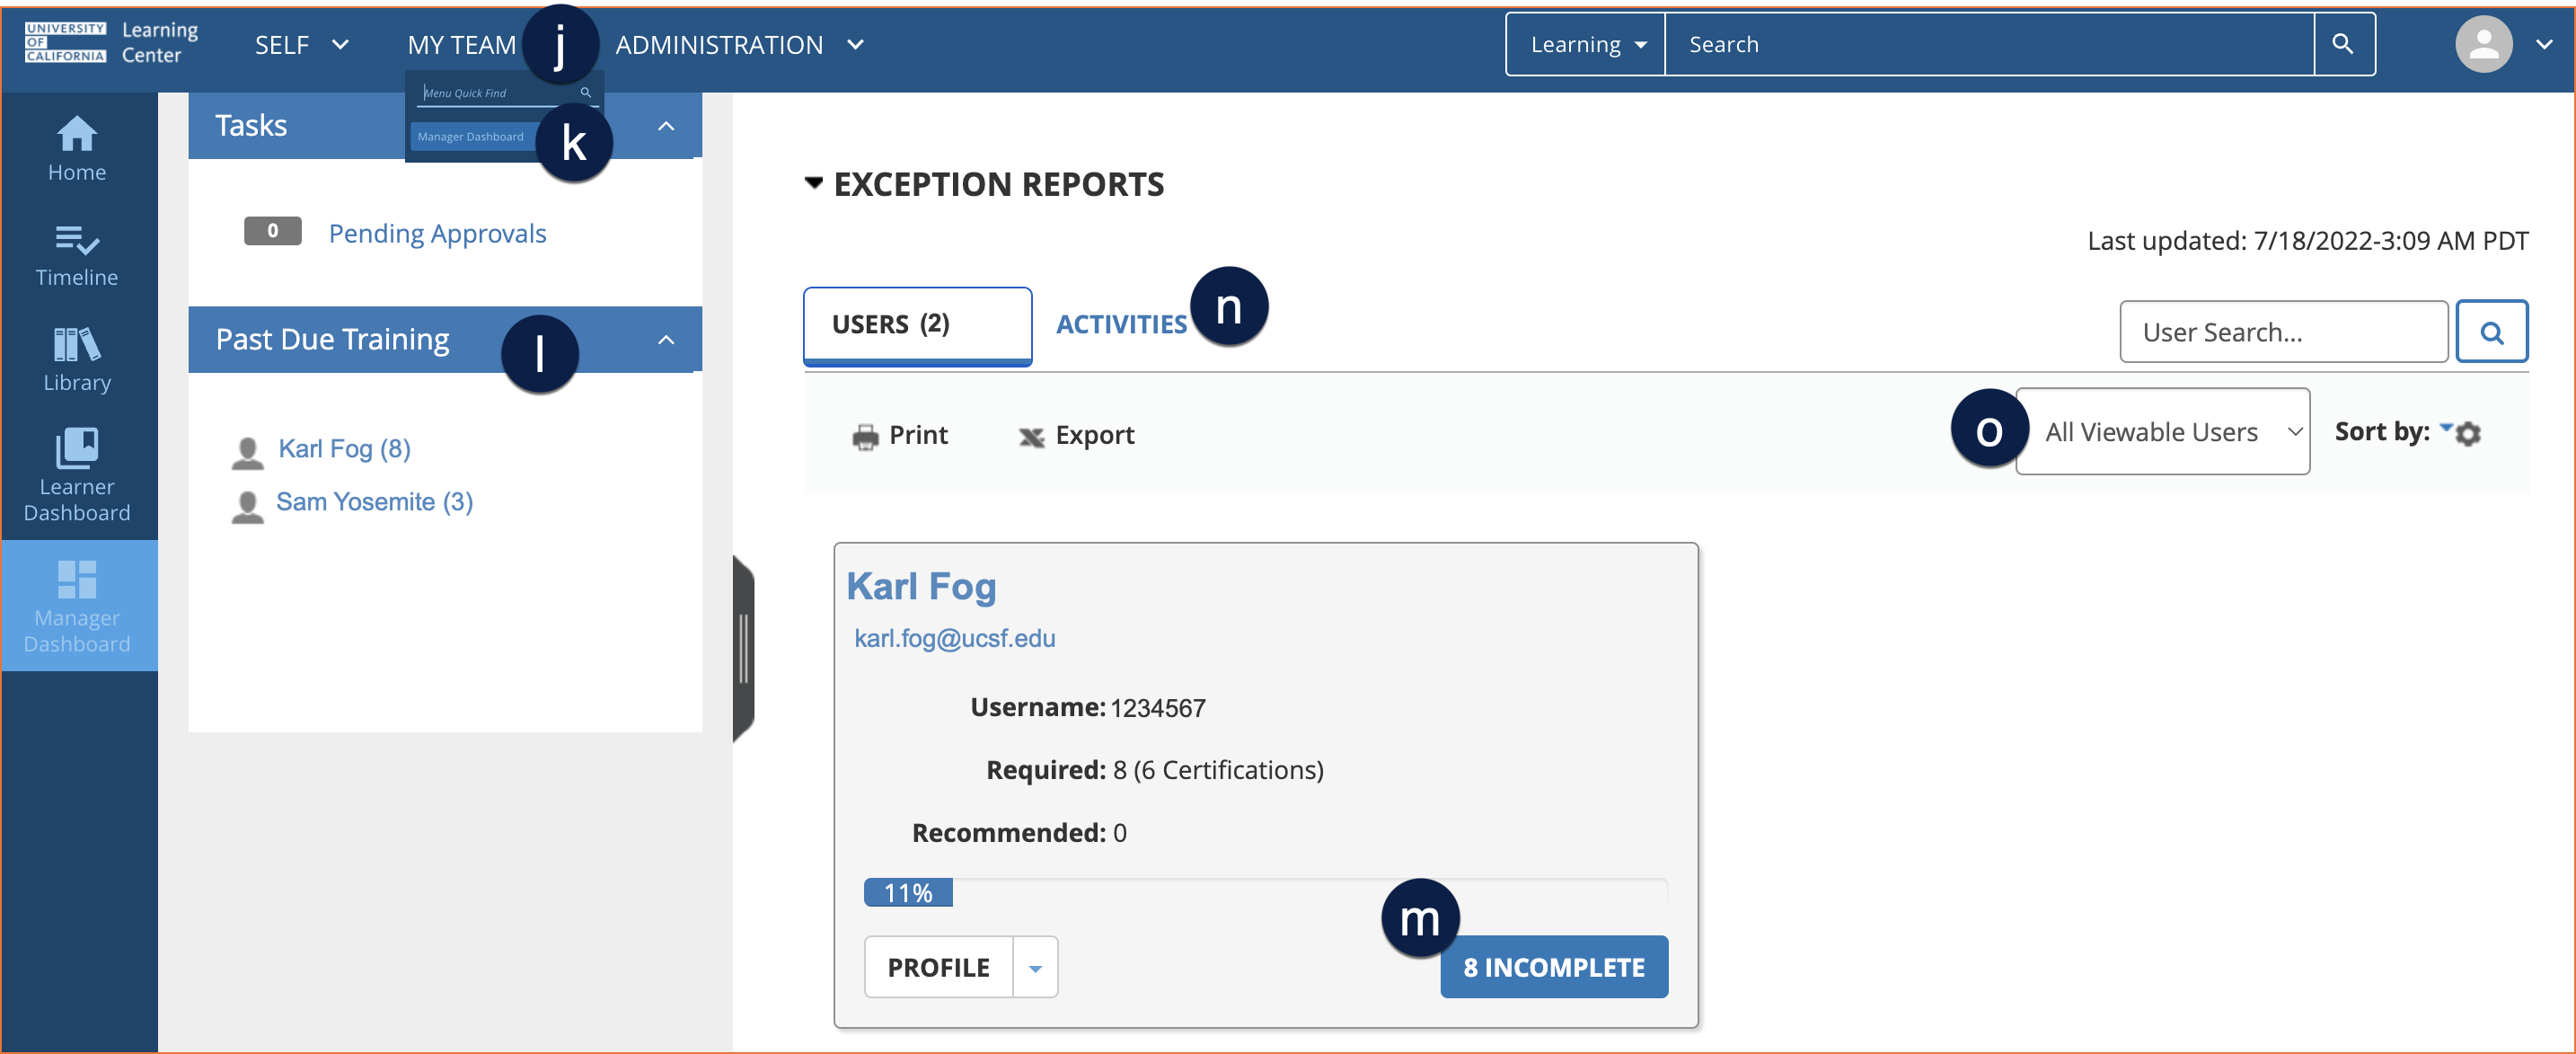This screenshot has height=1054, width=2576.
Task: Select Manager Dashboard in the MY TEAM menu
Action: pyautogui.click(x=471, y=137)
